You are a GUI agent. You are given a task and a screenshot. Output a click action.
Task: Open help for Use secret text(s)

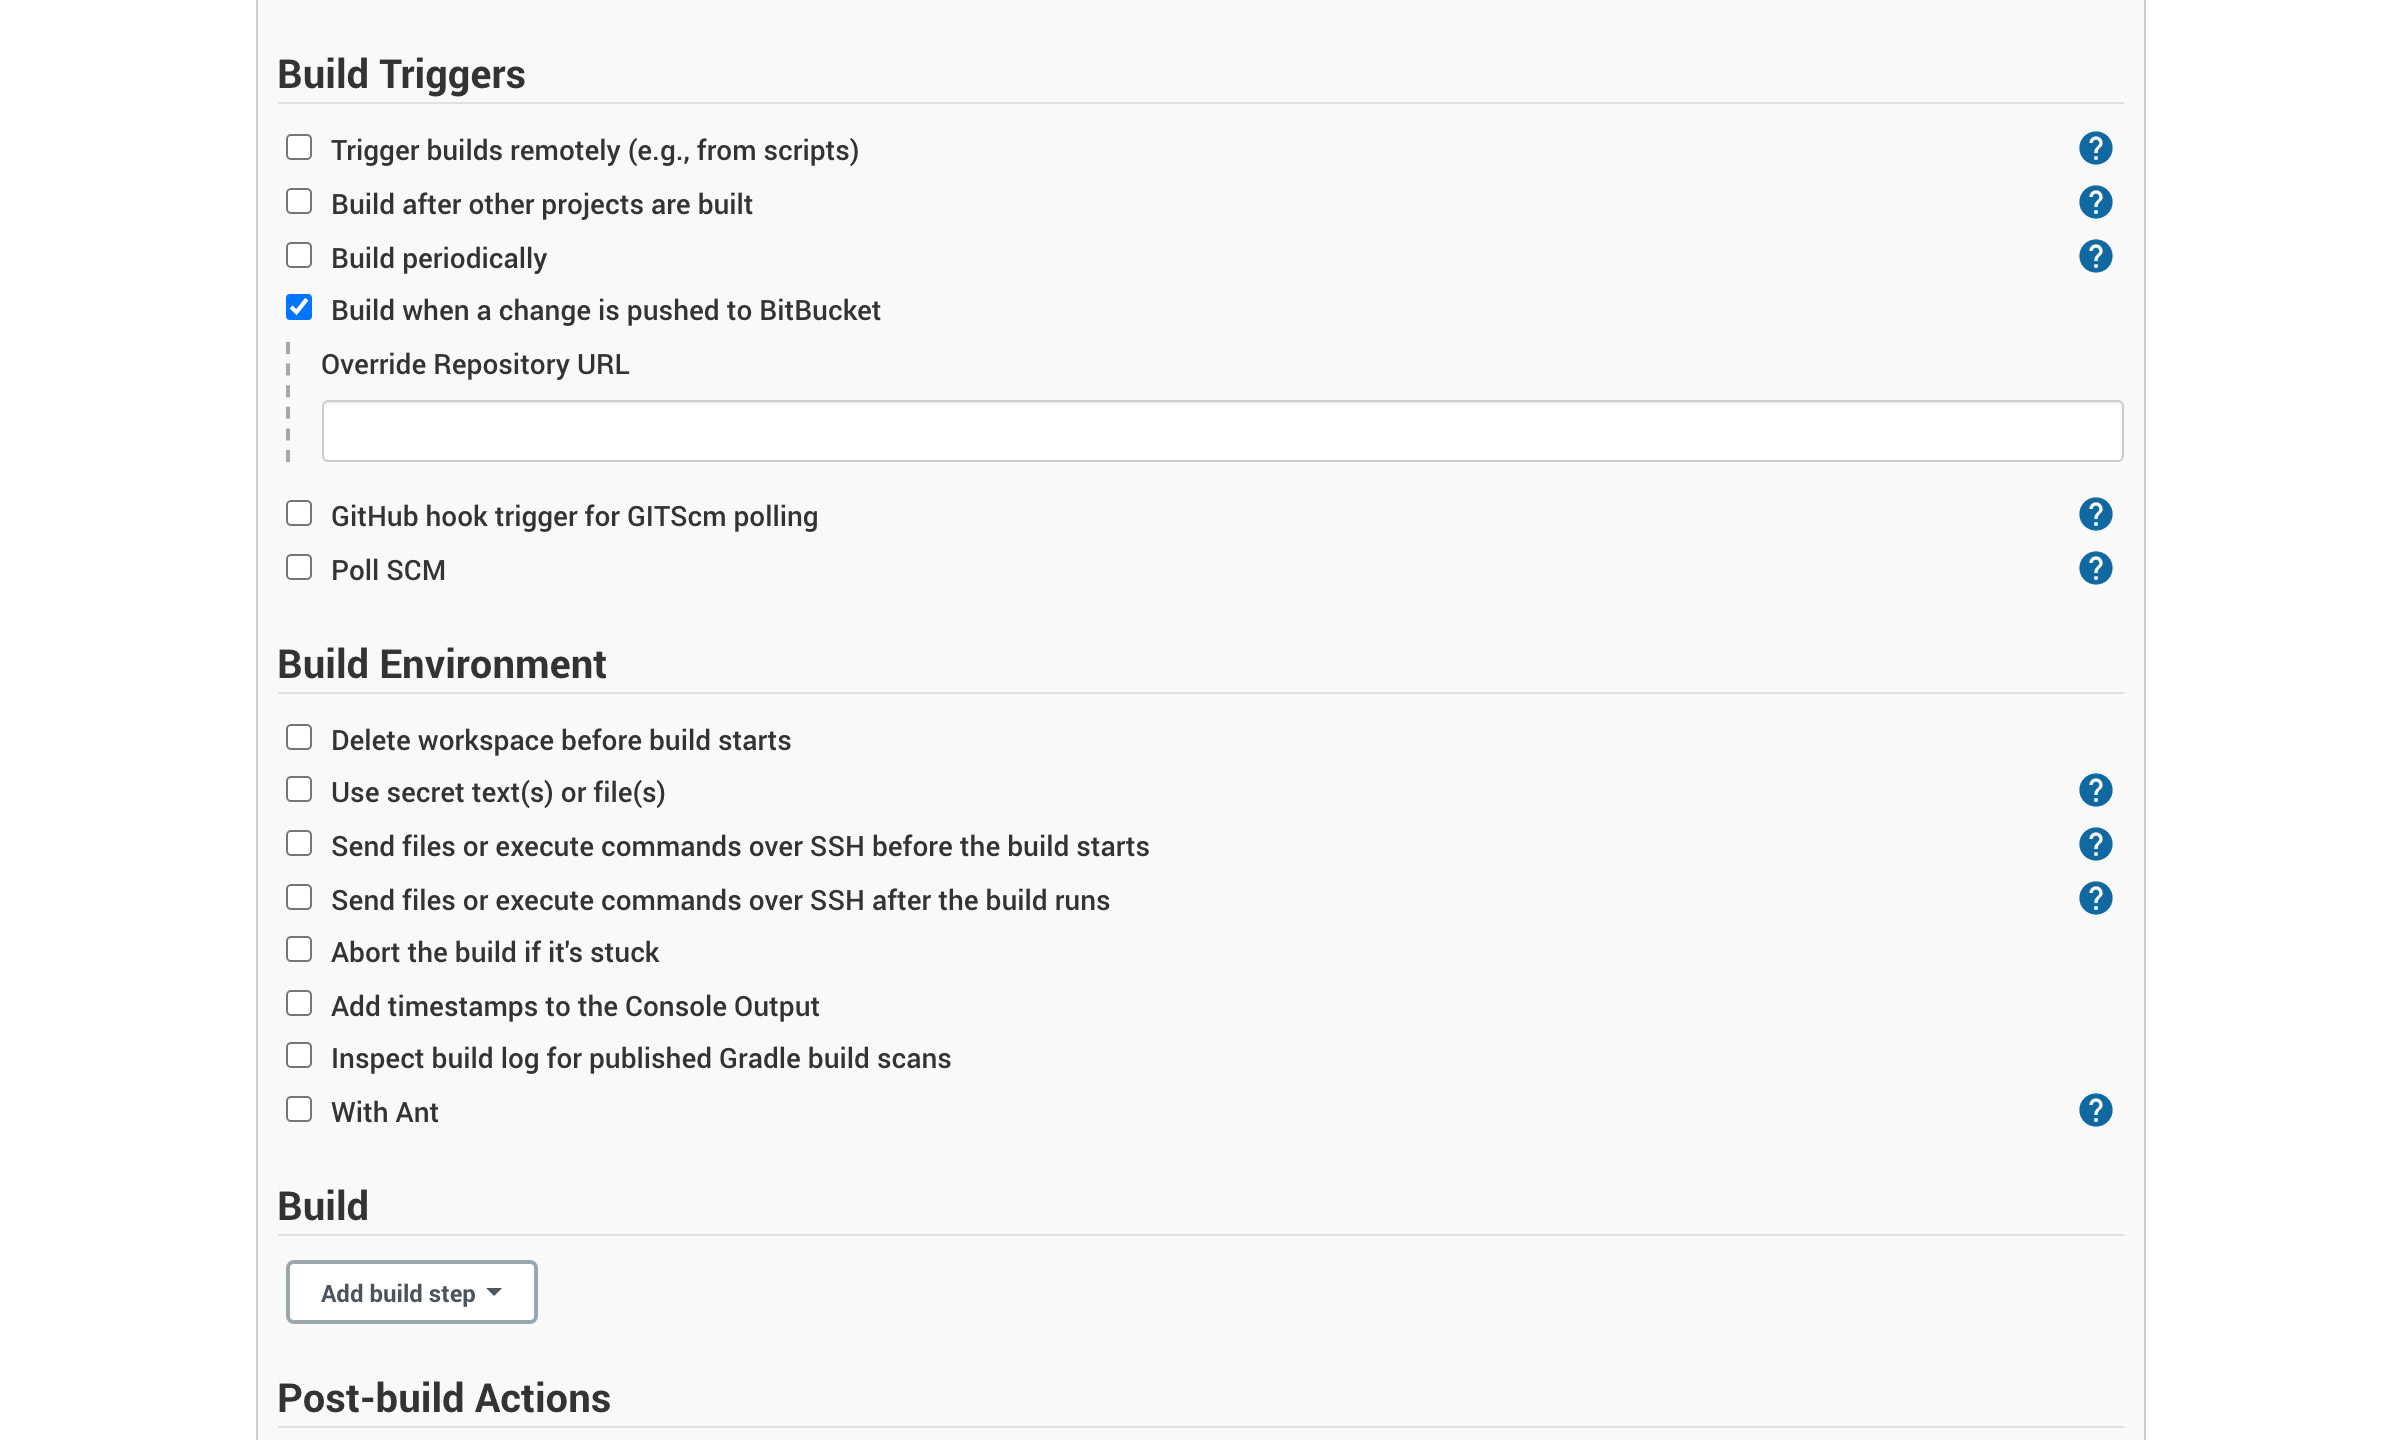(2095, 790)
